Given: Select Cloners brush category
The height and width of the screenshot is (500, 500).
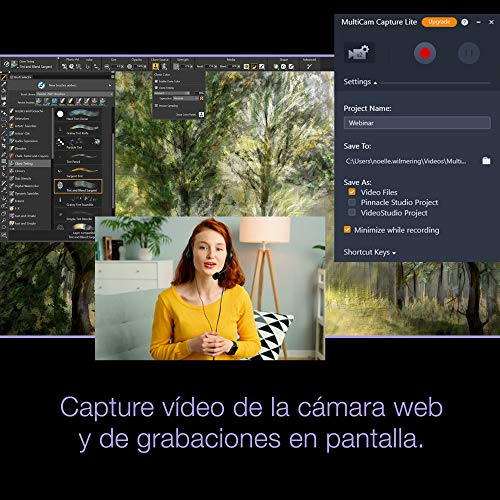Looking at the screenshot, I should coord(30,171).
